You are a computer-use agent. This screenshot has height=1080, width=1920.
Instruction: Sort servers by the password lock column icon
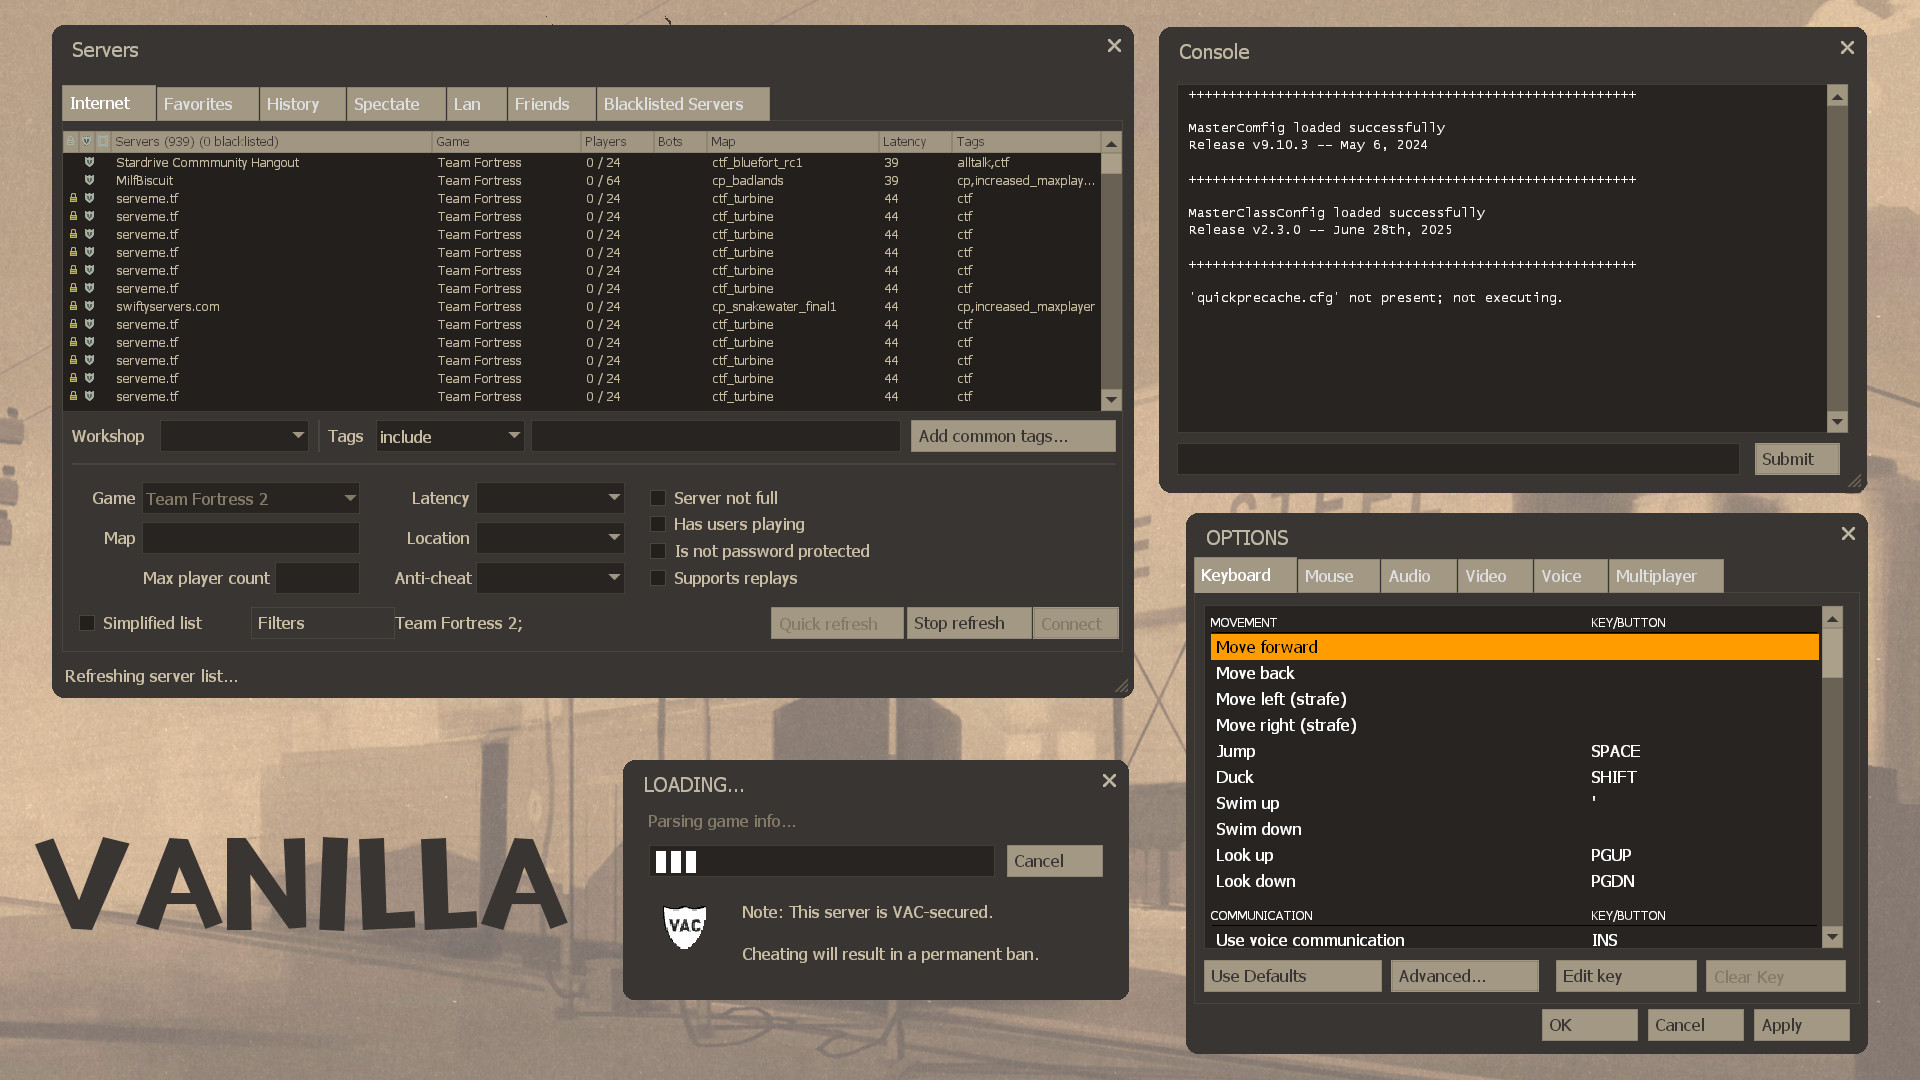70,141
